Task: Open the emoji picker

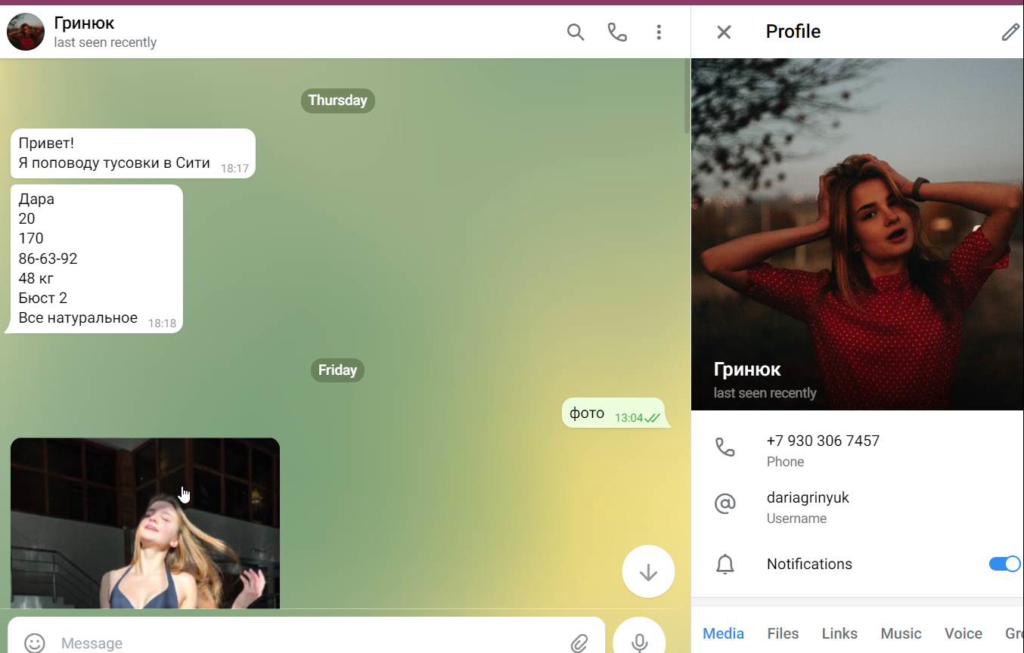Action: point(35,642)
